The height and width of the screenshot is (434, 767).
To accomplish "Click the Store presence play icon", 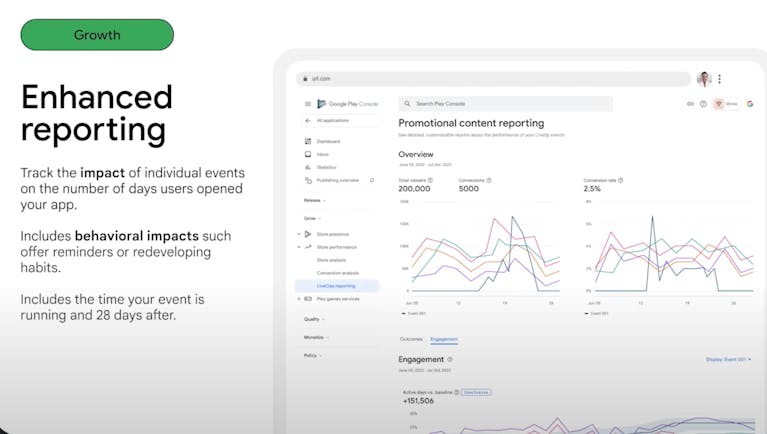I will pyautogui.click(x=308, y=234).
